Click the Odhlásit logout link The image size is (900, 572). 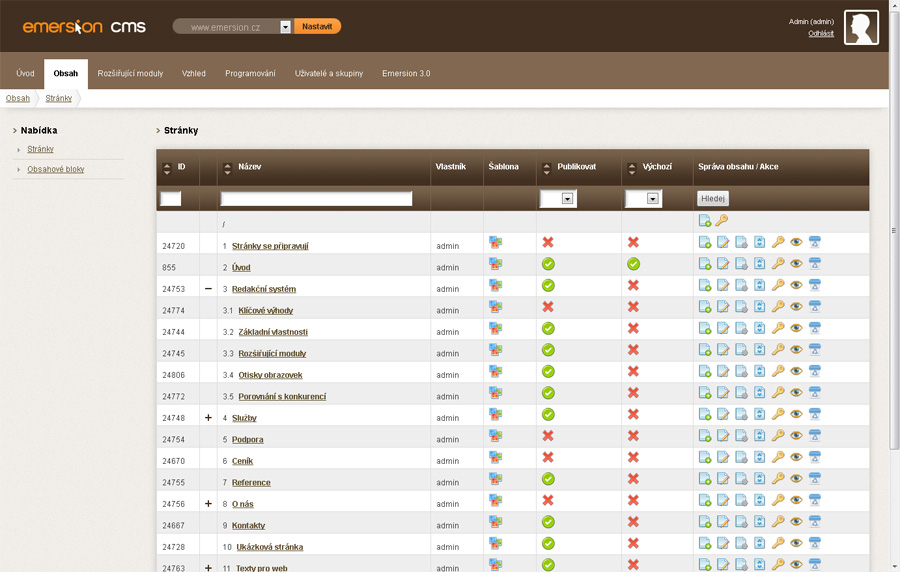point(820,34)
